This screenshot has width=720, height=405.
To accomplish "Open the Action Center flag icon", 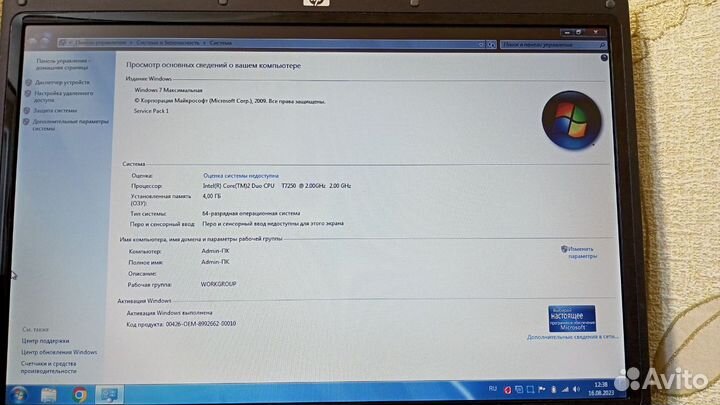I will click(542, 389).
